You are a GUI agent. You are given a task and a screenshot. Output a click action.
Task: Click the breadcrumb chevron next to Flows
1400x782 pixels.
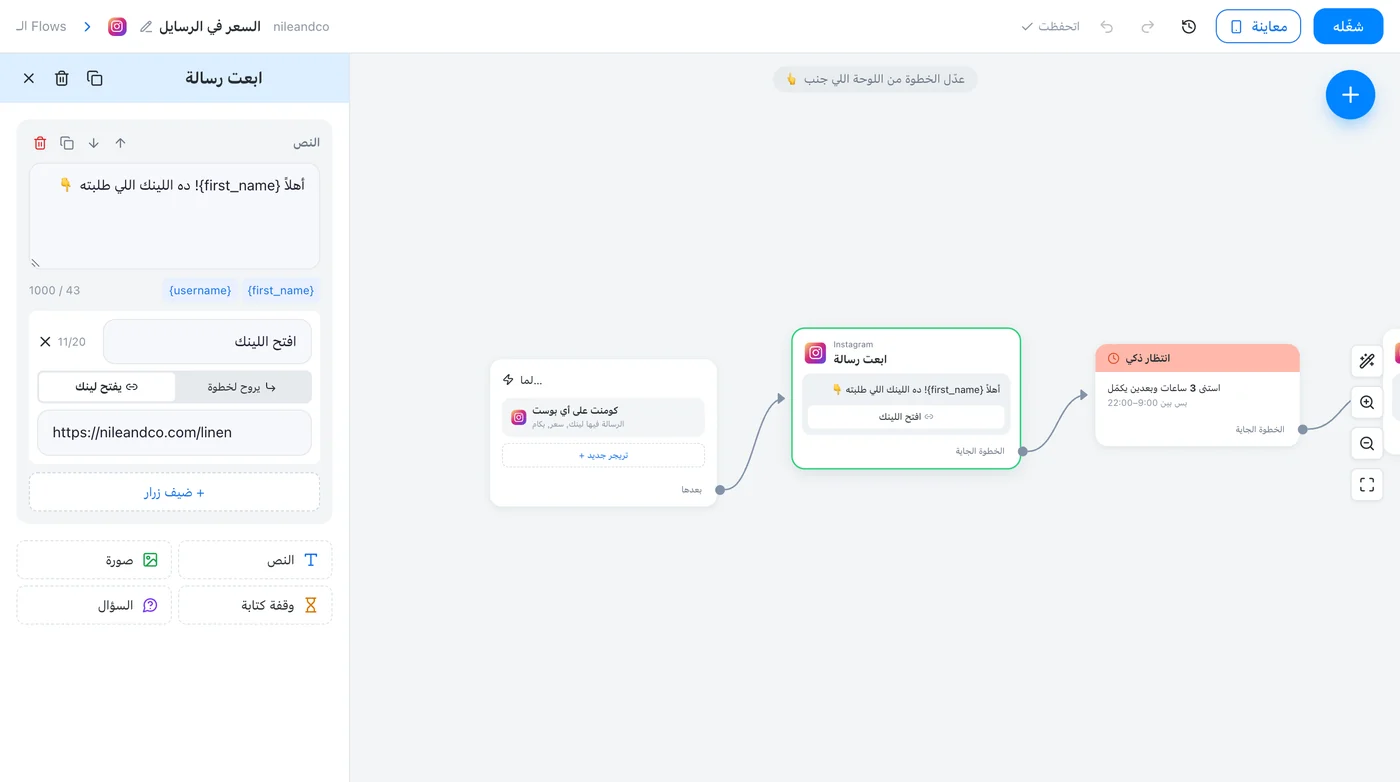[87, 27]
